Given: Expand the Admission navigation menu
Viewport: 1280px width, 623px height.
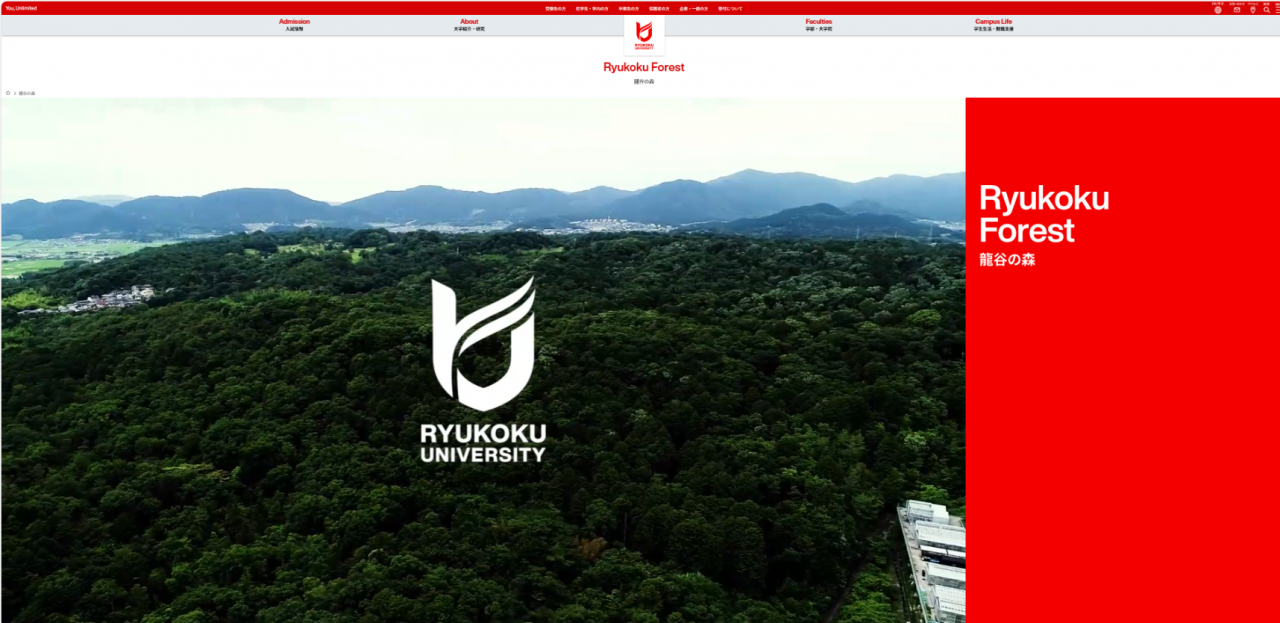Looking at the screenshot, I should 294,24.
